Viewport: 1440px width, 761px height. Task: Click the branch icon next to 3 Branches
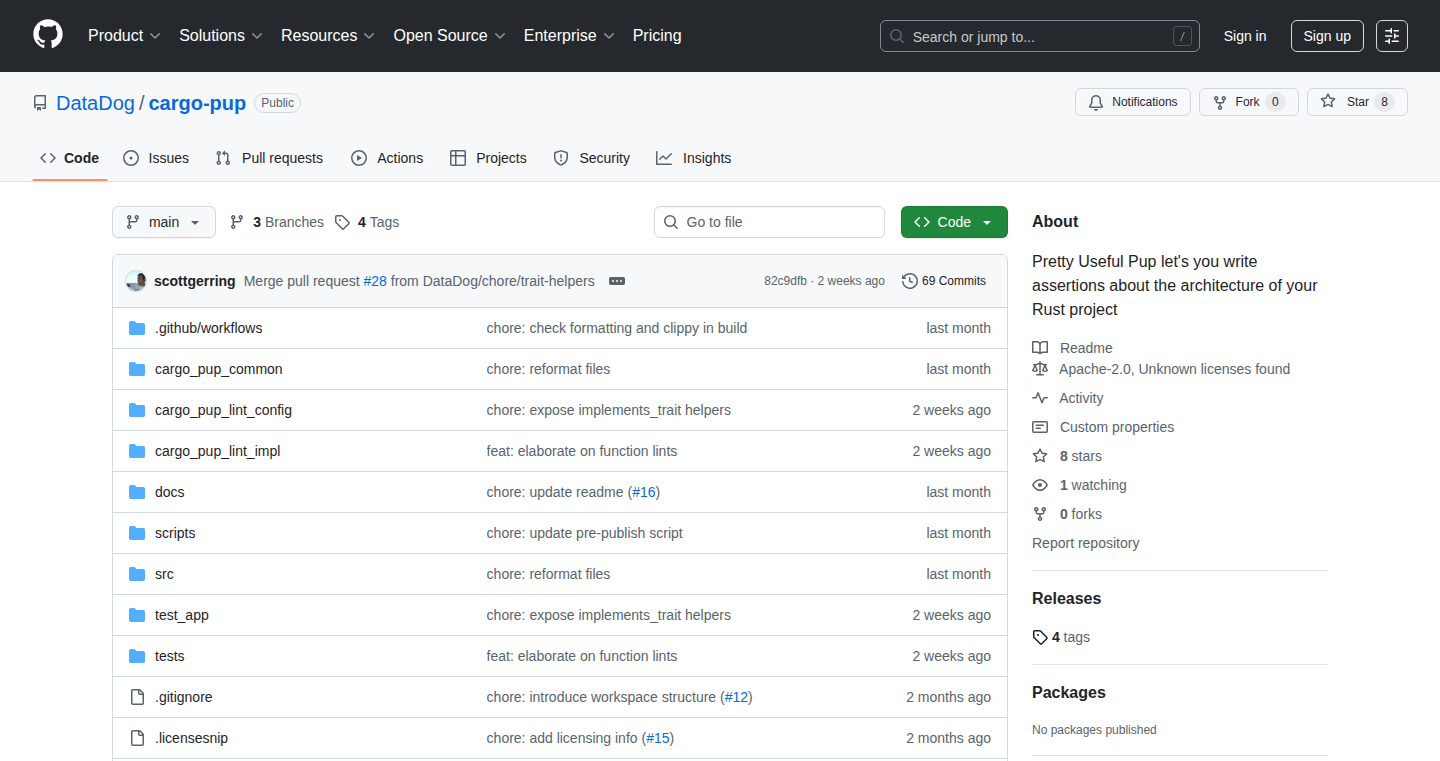point(237,222)
